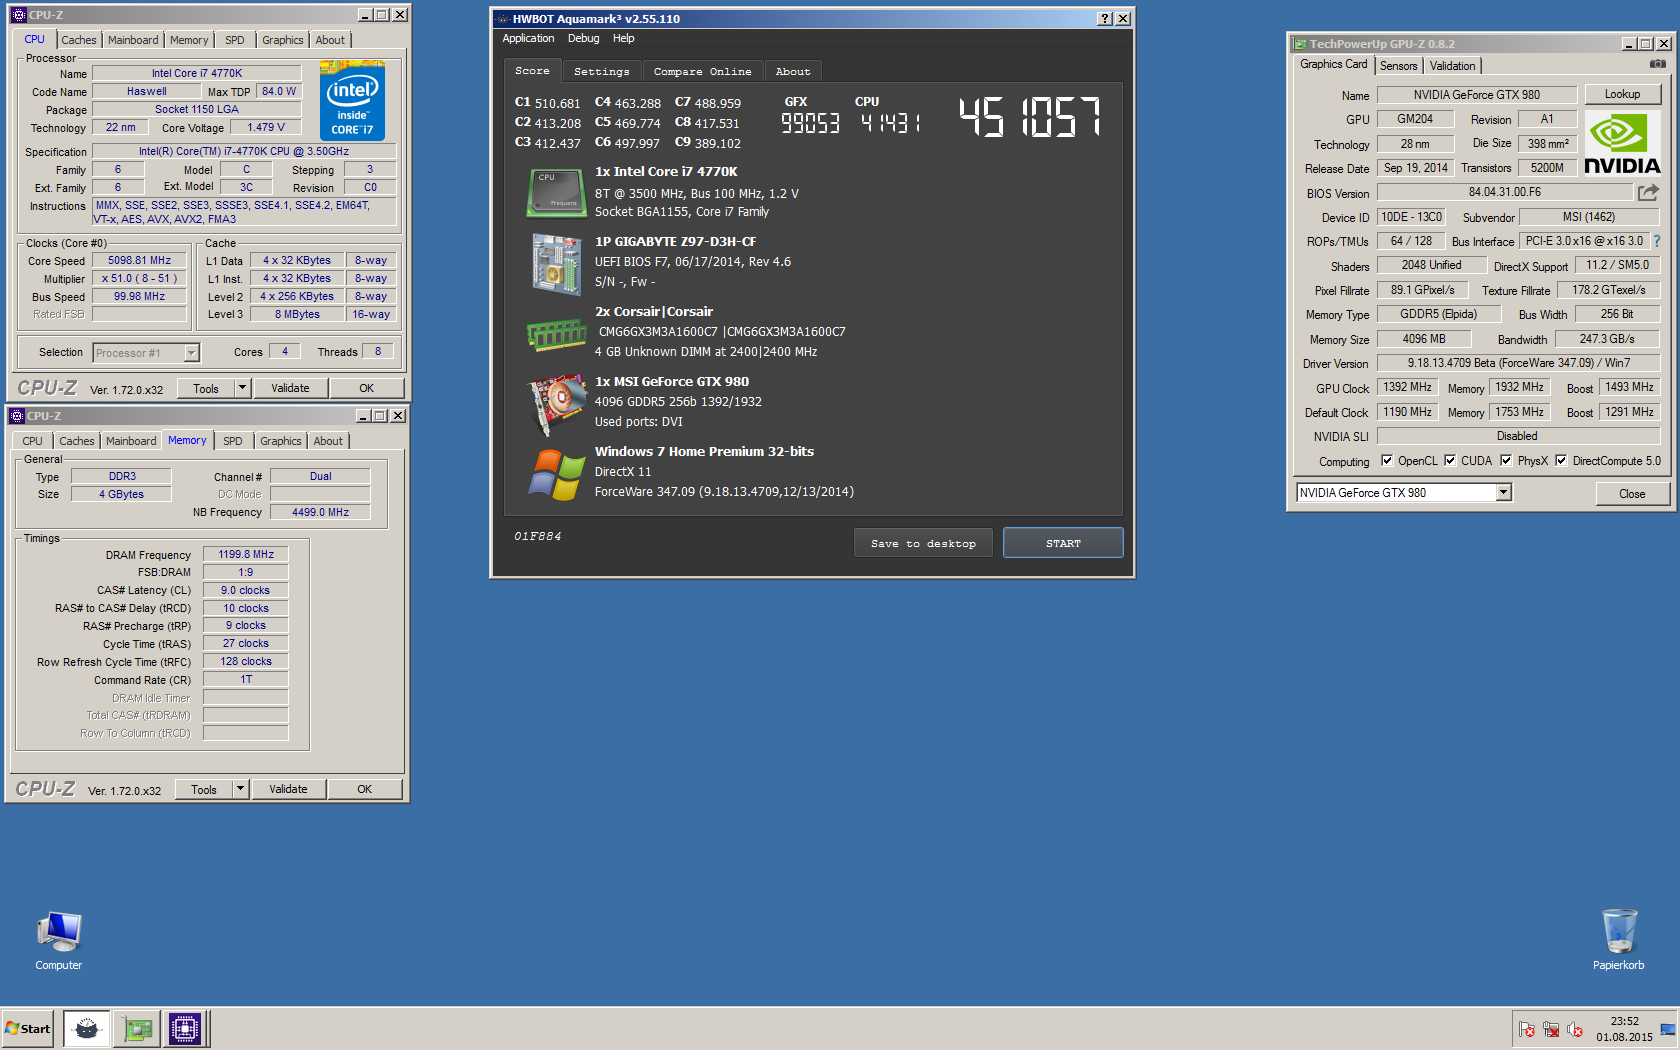Viewport: 1680px width, 1050px height.
Task: Open the Graphics tab in bottom CPU-Z
Action: pyautogui.click(x=281, y=441)
